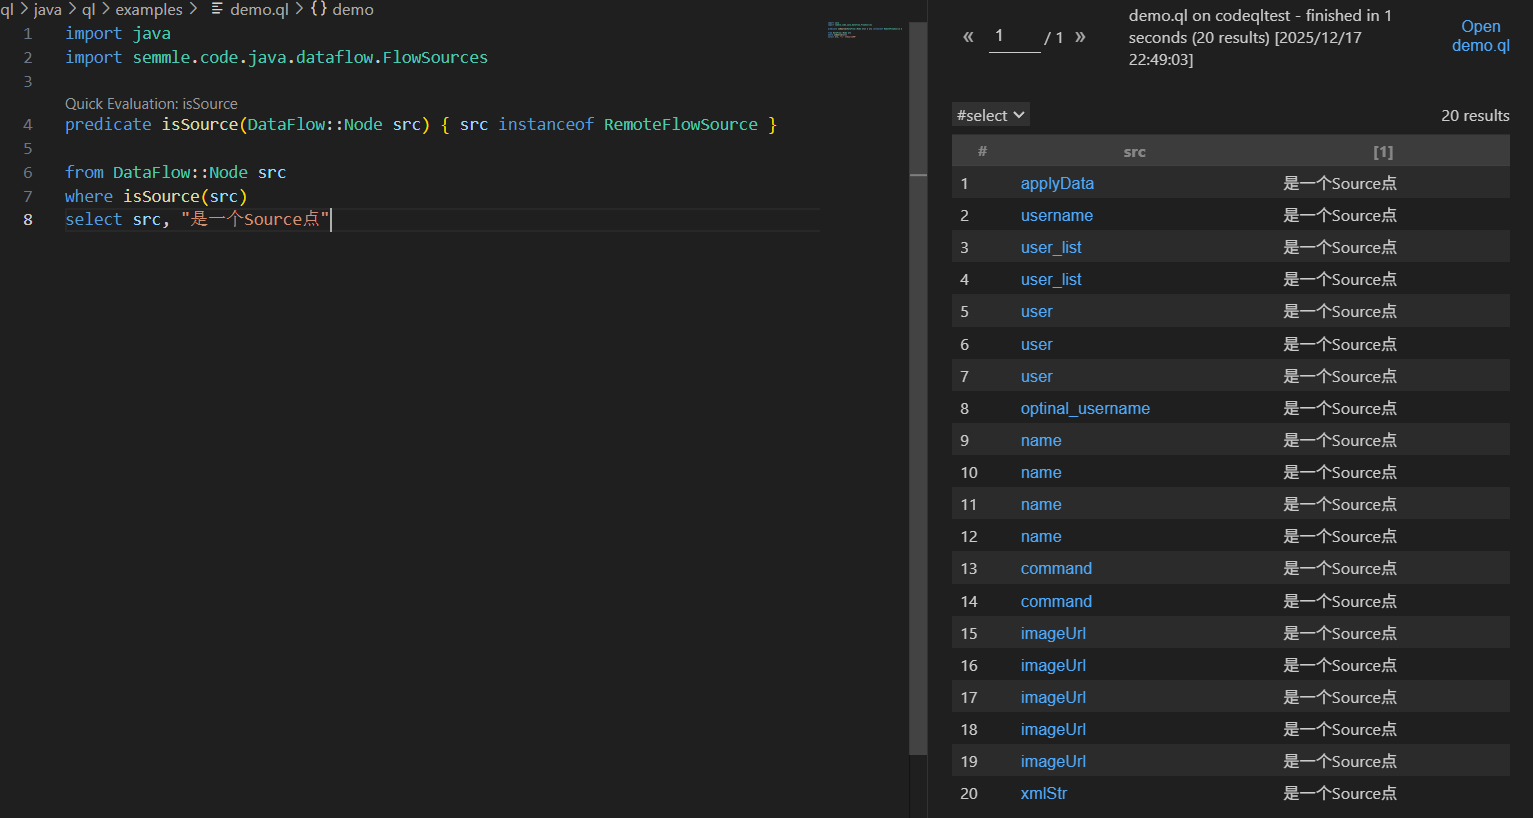Open the applyData result link
Screen dimensions: 1533x818
click(1057, 183)
